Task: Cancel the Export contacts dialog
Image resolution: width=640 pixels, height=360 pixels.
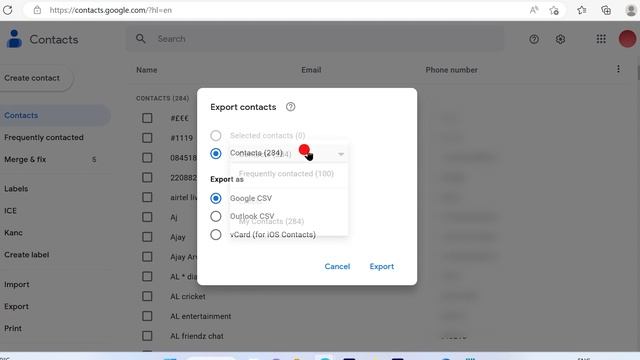Action: click(337, 267)
